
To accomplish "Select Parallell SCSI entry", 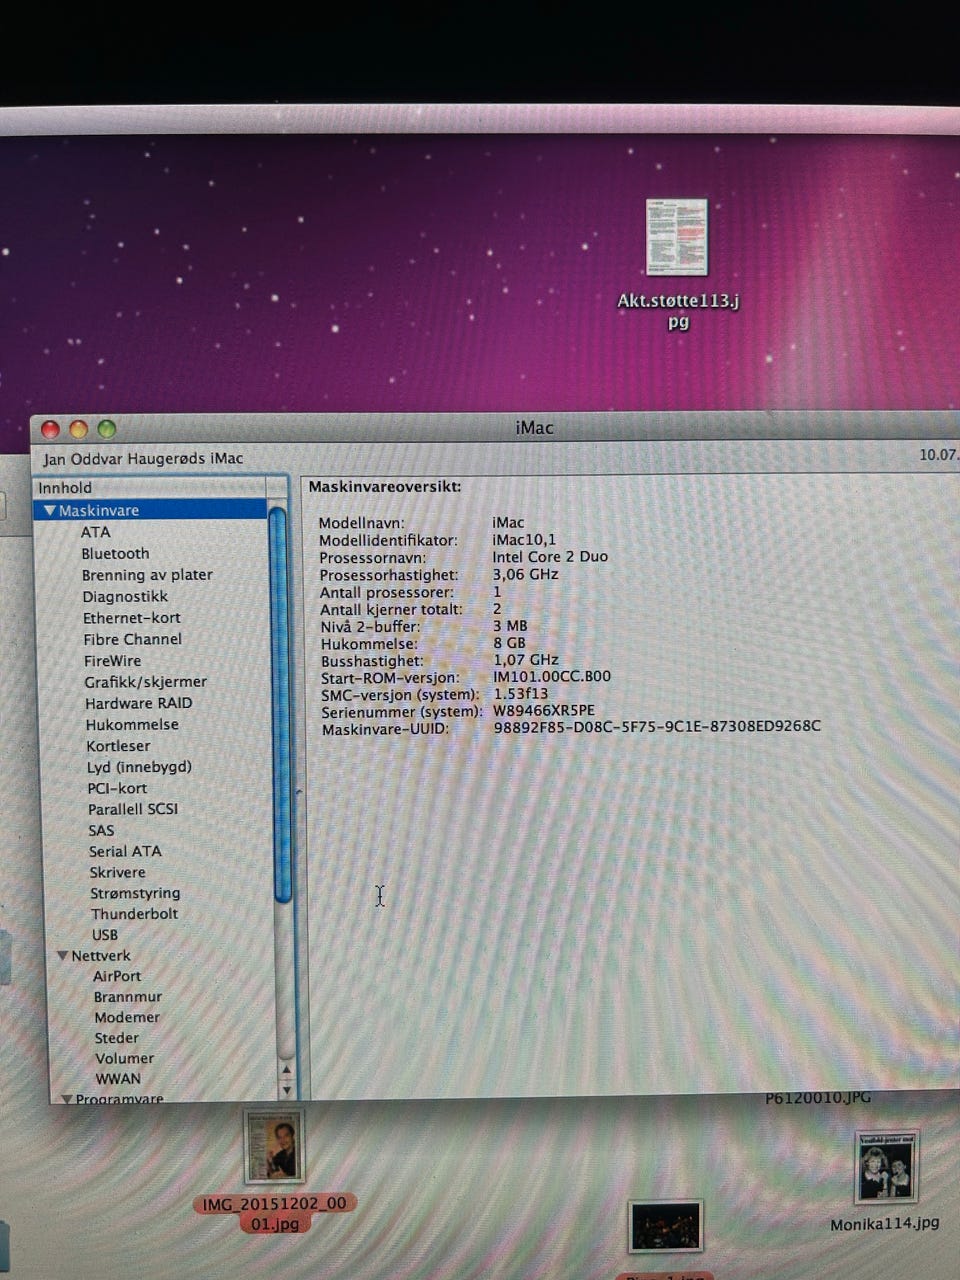I will click(133, 809).
